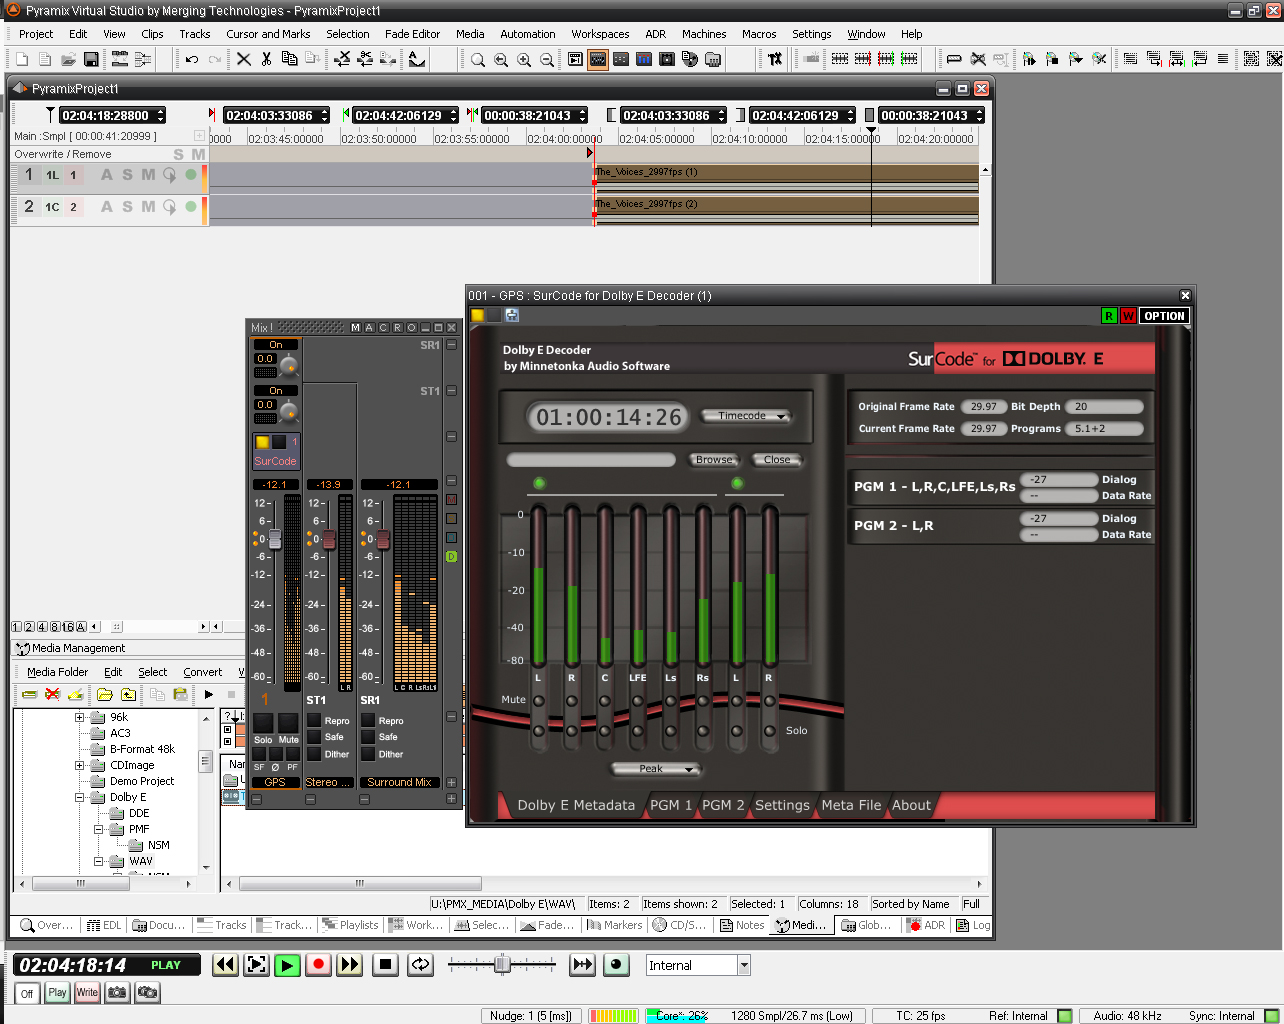This screenshot has height=1024, width=1284.
Task: Open the Timecode dropdown in decoder
Action: [x=746, y=416]
